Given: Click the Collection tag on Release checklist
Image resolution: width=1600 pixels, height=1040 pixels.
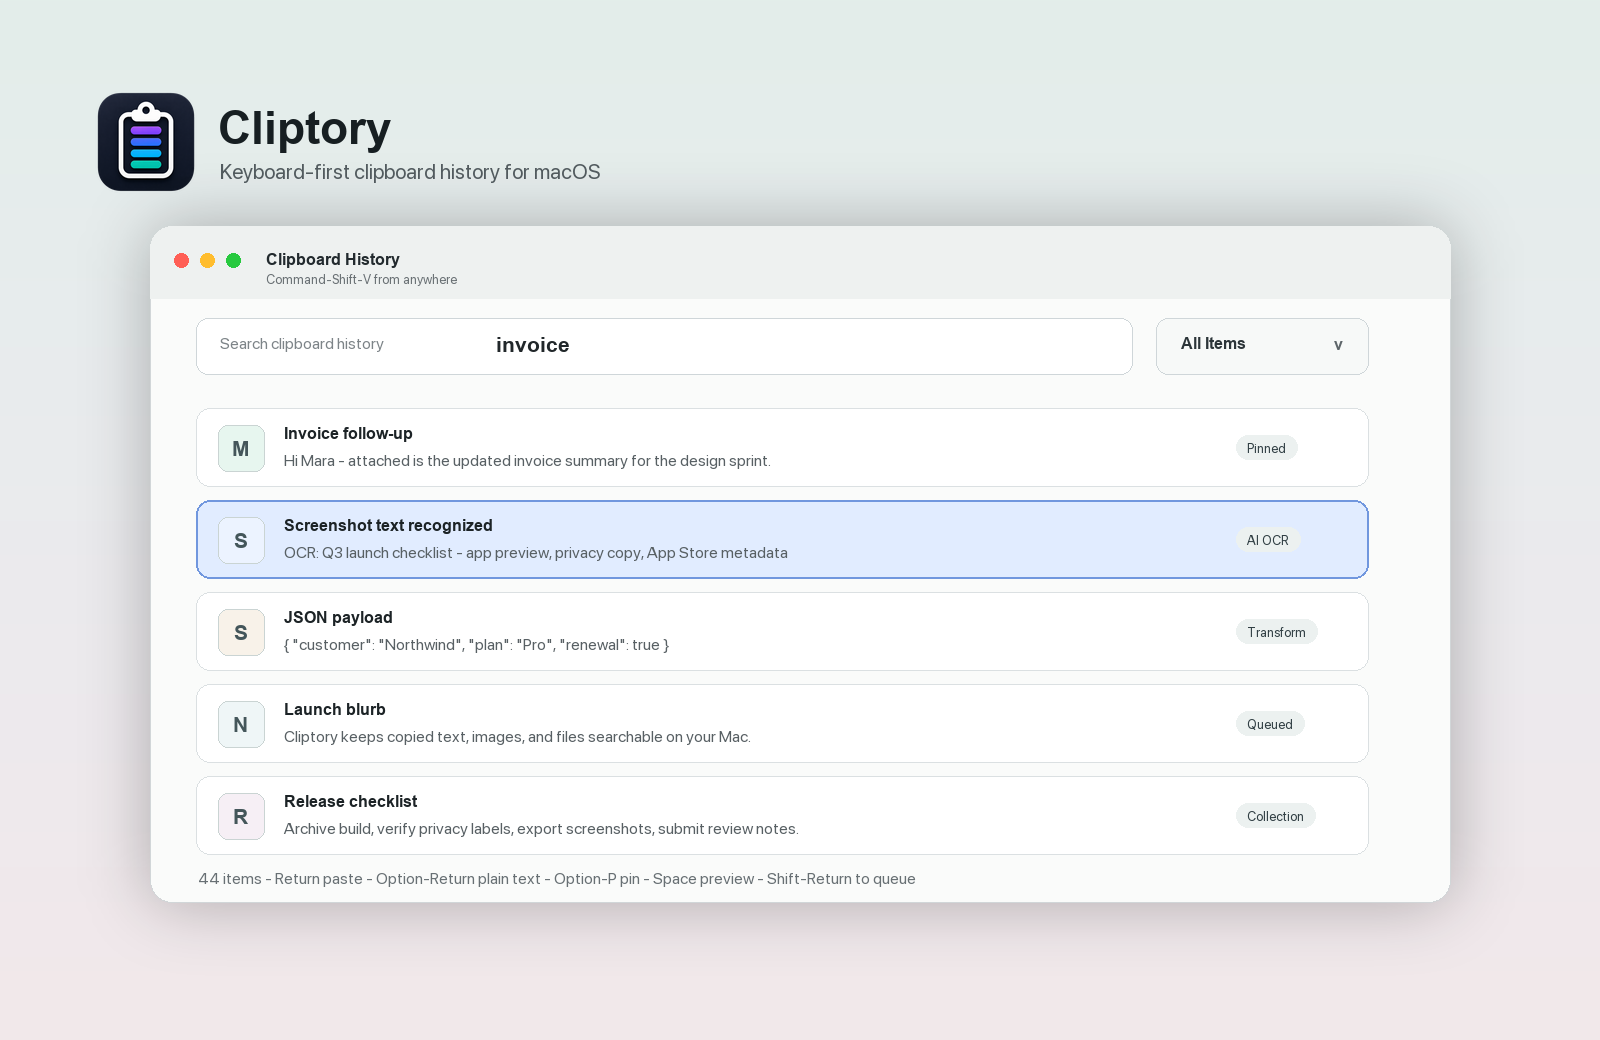Looking at the screenshot, I should pyautogui.click(x=1276, y=816).
